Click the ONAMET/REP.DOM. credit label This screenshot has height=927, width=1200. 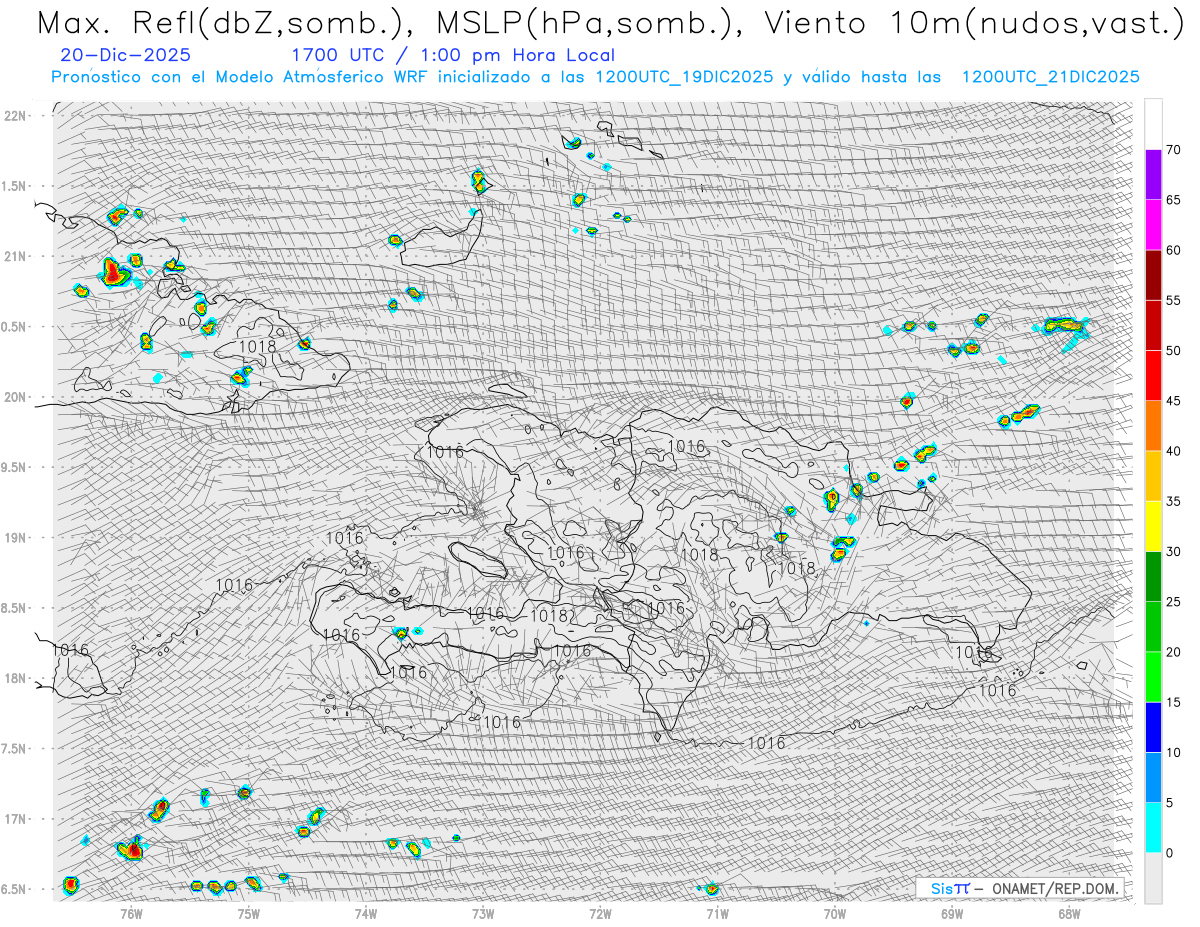(1055, 888)
